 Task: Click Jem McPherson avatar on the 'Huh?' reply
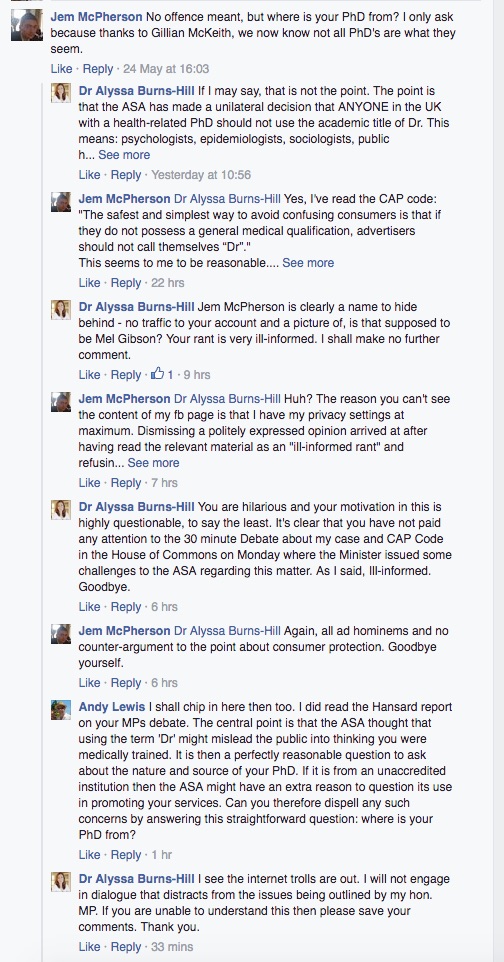coord(61,401)
